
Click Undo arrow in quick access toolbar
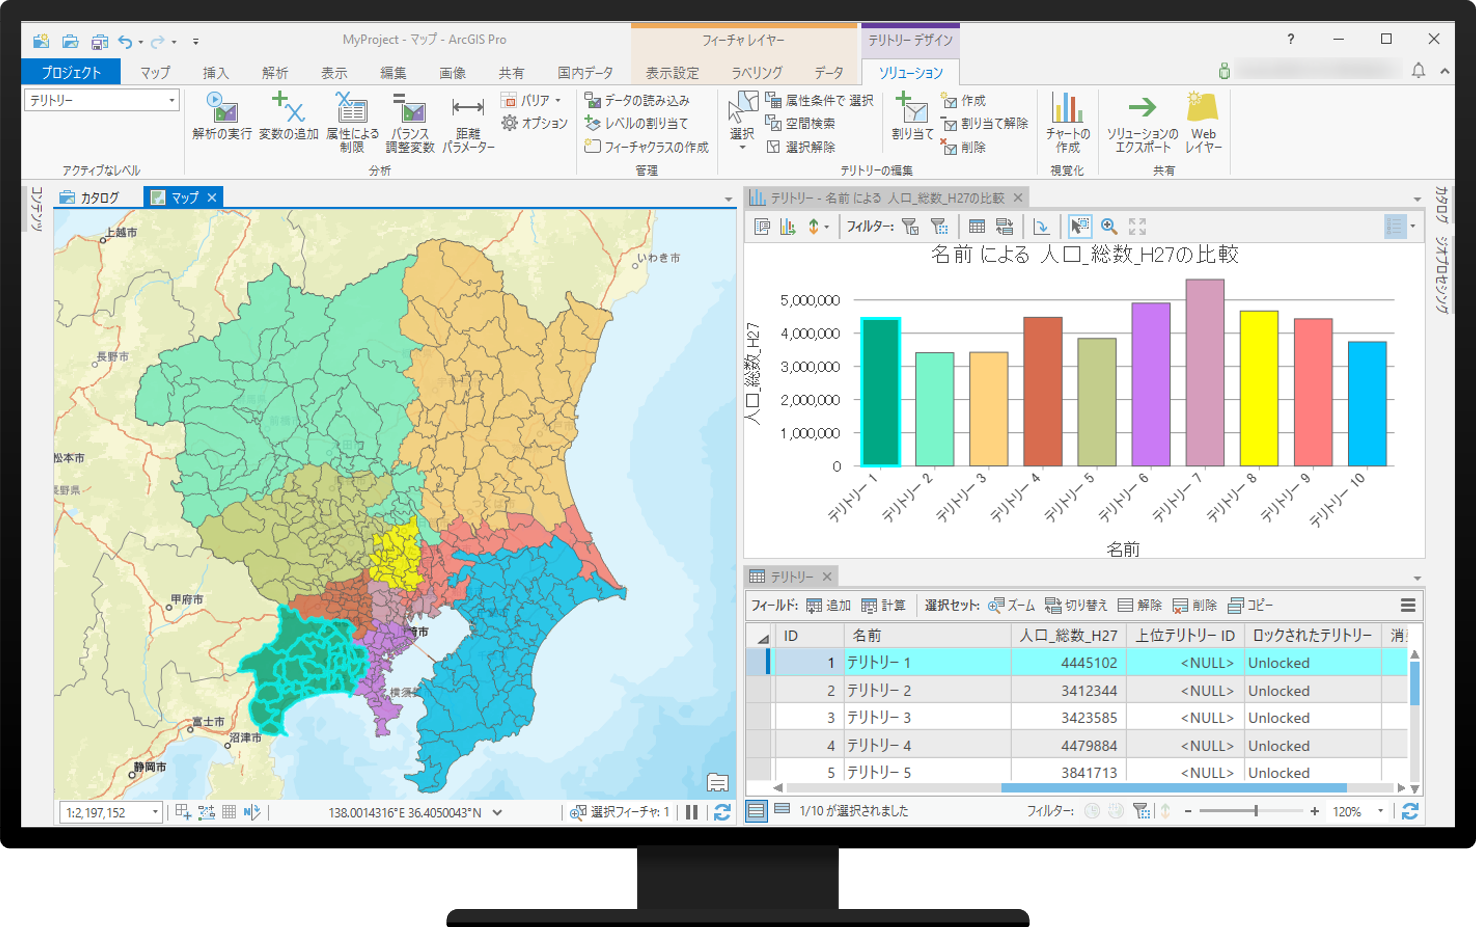(125, 41)
